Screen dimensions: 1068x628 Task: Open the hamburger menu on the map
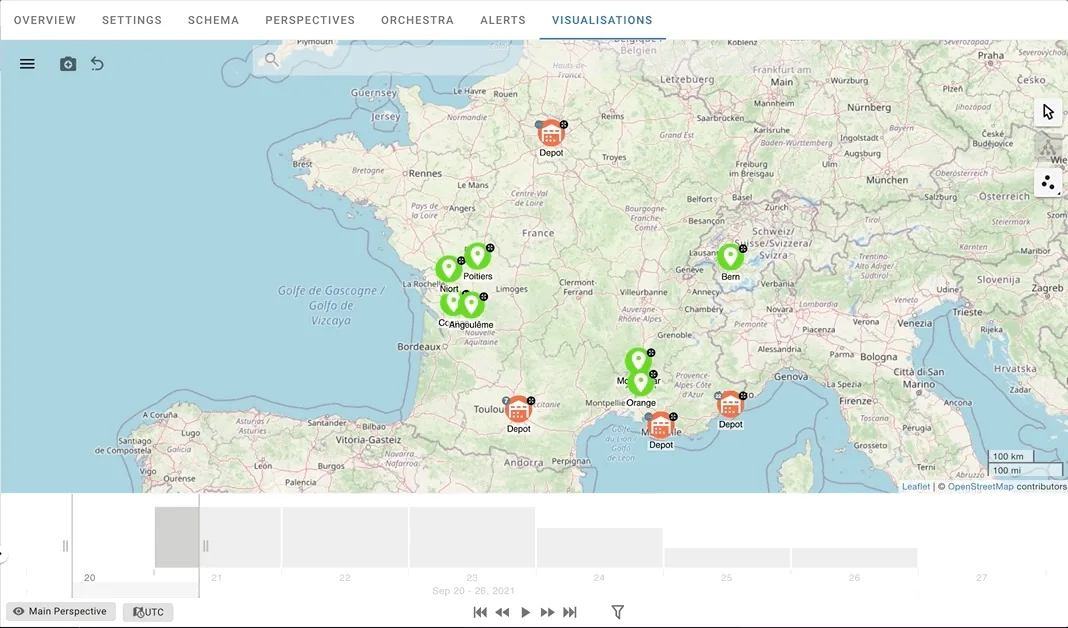[x=27, y=64]
